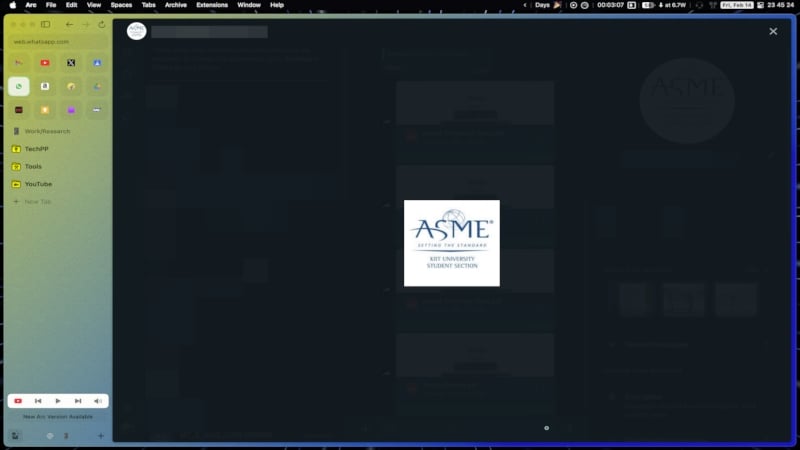800x450 pixels.
Task: Open the Help menu
Action: pyautogui.click(x=277, y=5)
